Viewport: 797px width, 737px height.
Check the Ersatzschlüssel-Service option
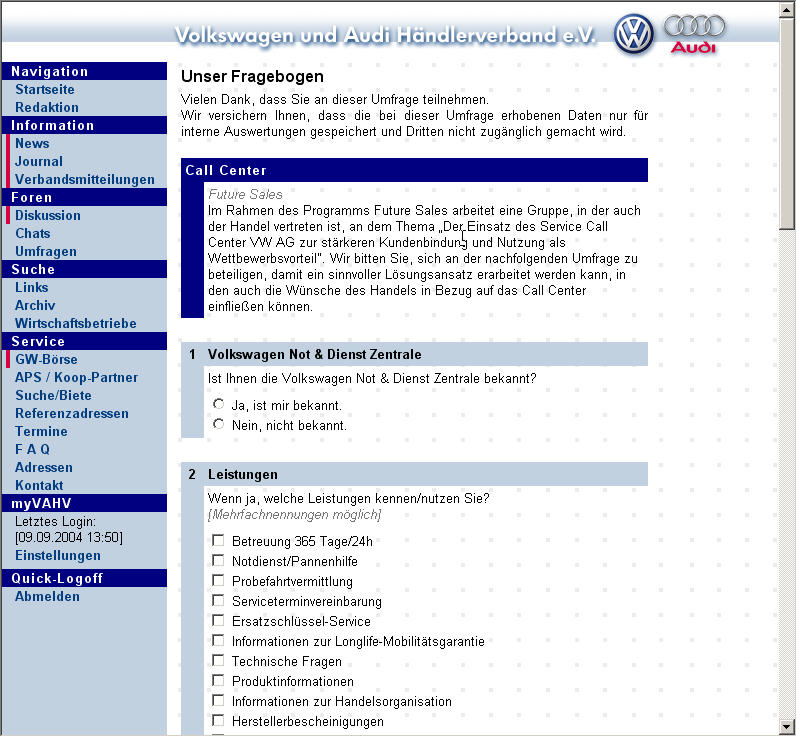(x=218, y=620)
